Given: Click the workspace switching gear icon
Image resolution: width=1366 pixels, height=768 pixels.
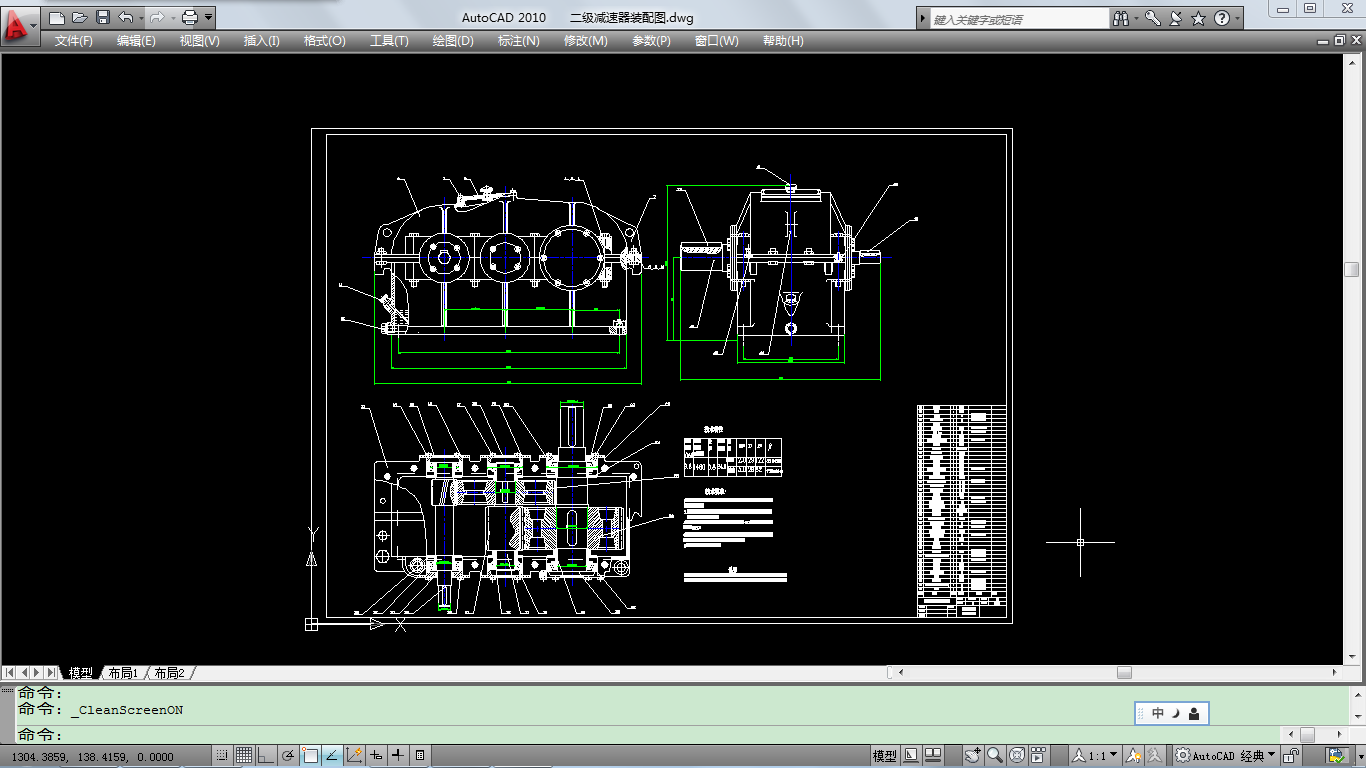Looking at the screenshot, I should (1183, 755).
